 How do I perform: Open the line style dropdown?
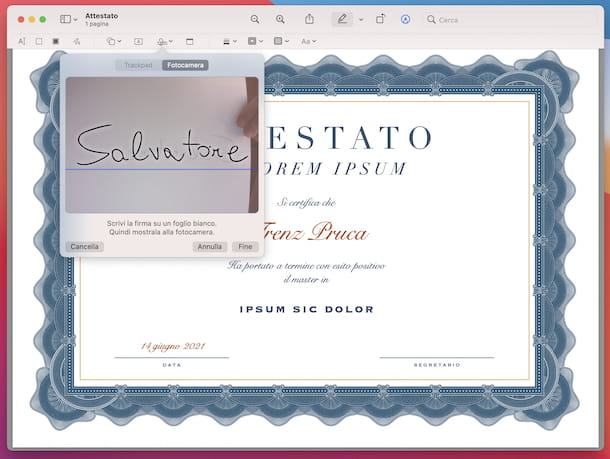(229, 41)
